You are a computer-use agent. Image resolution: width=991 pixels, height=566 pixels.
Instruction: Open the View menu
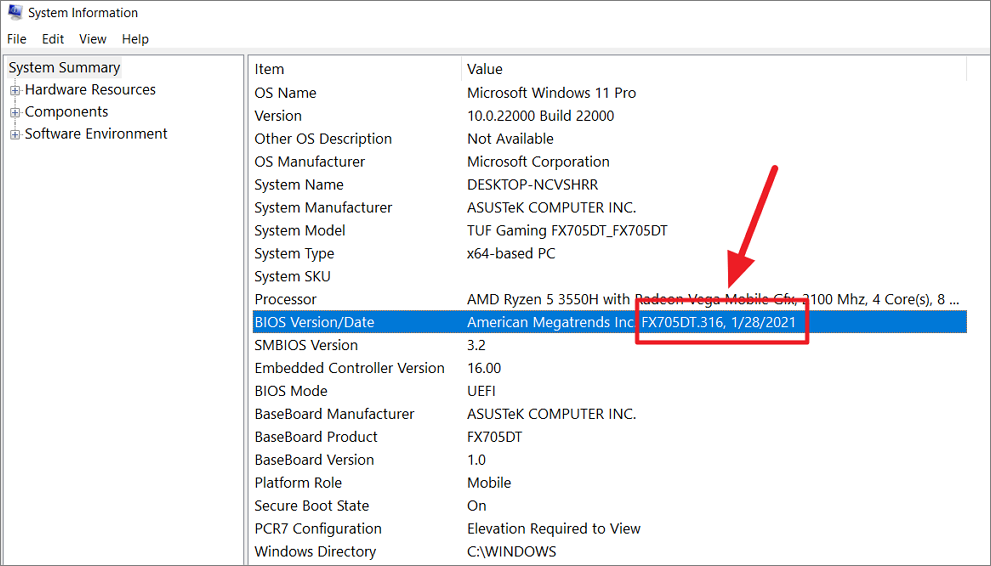pyautogui.click(x=92, y=39)
